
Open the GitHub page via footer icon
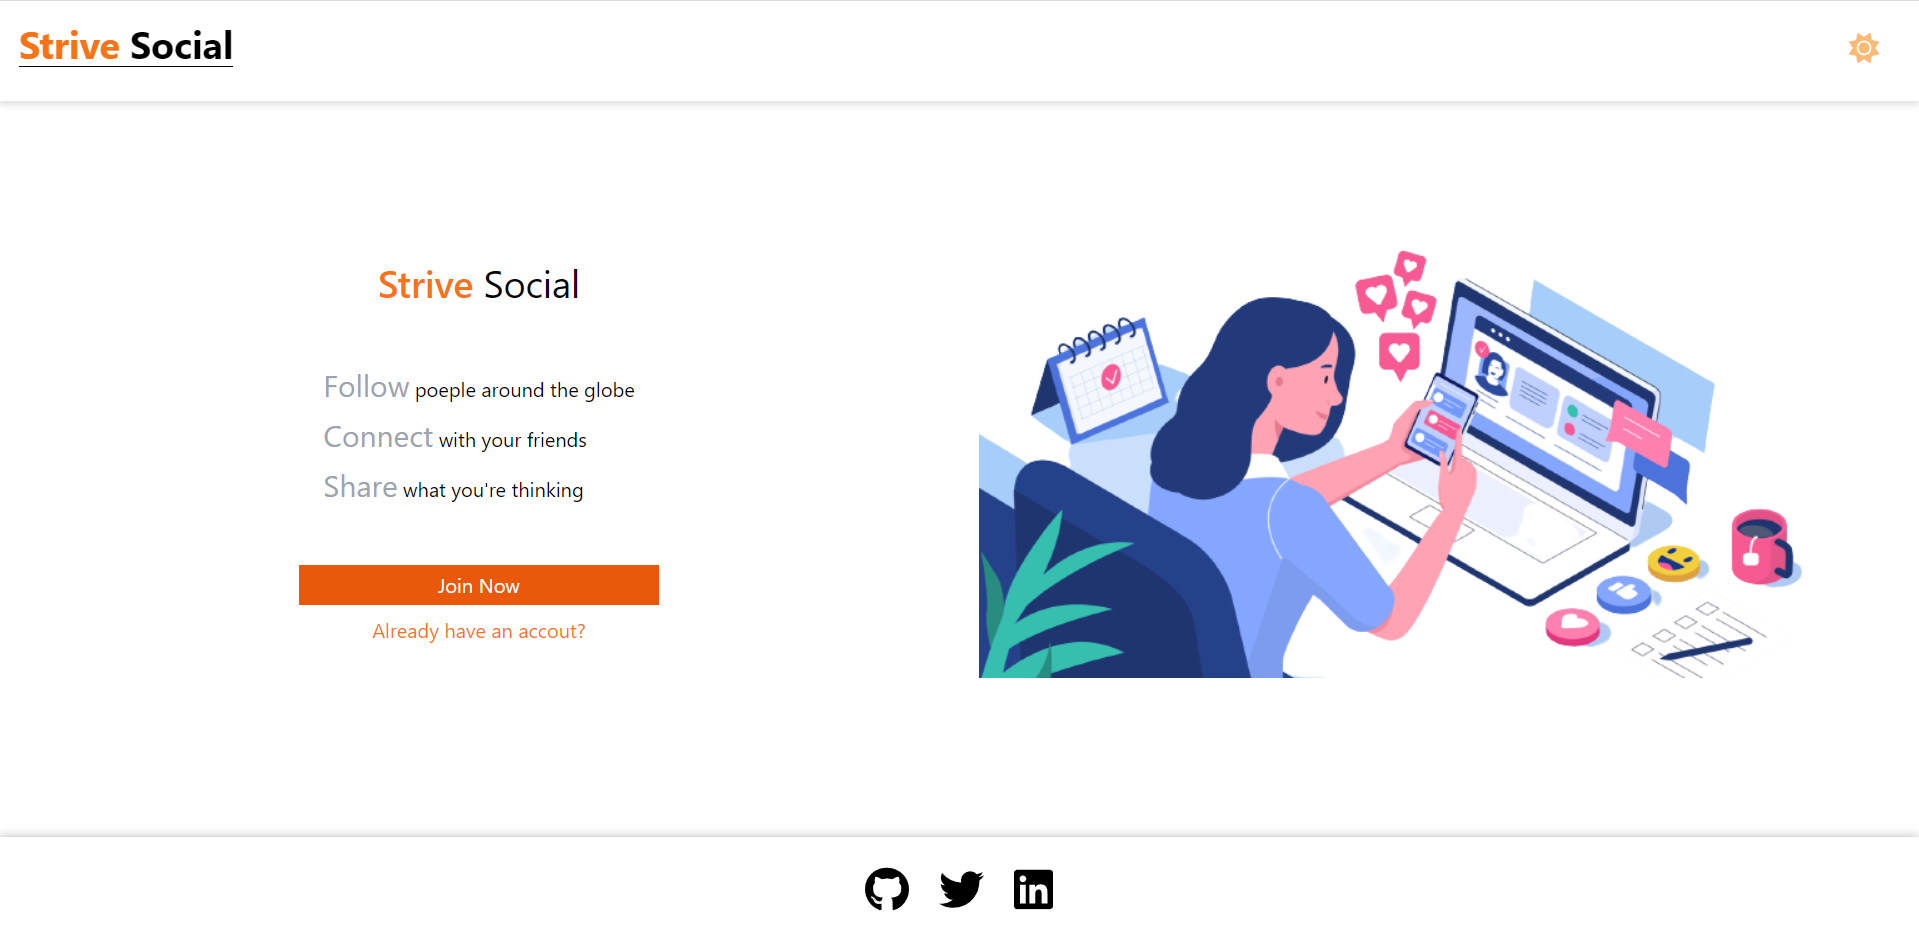[x=886, y=888]
